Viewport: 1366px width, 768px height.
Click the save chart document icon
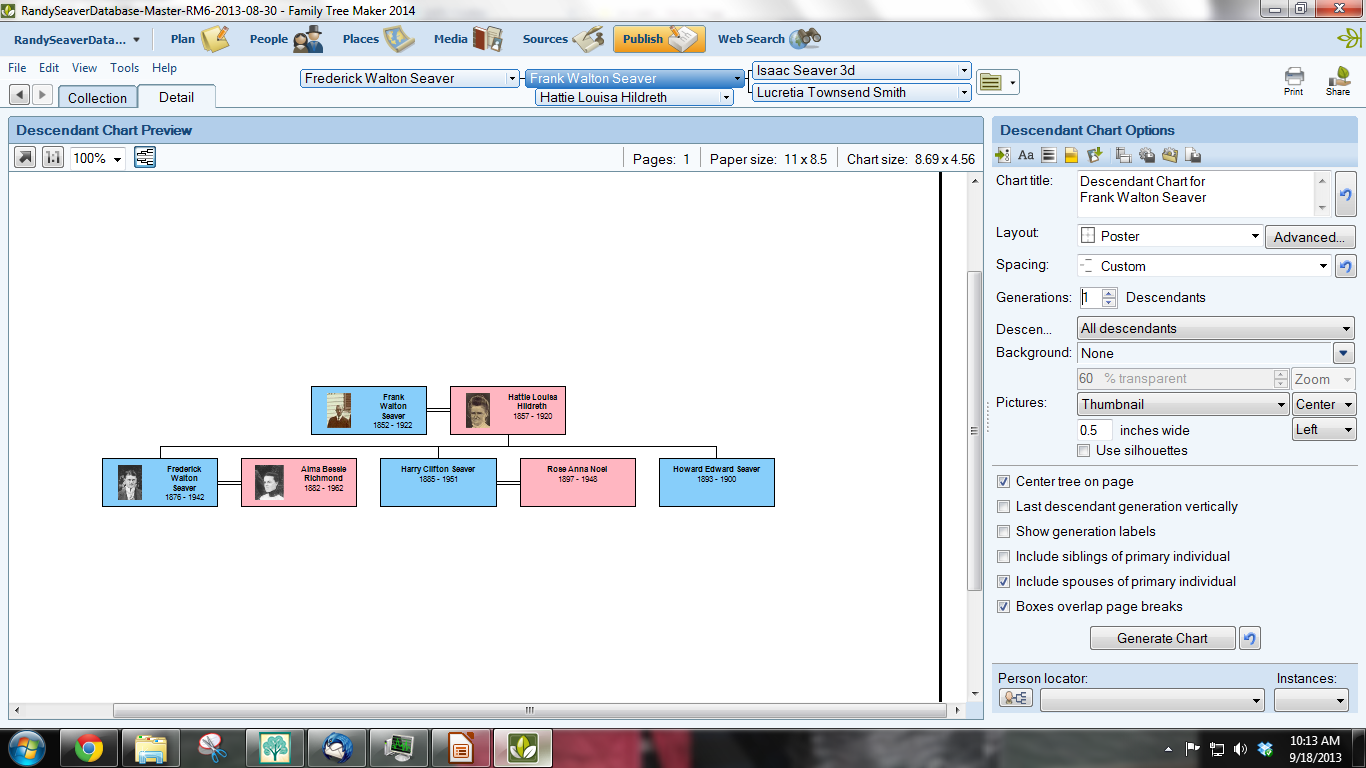[x=1192, y=155]
